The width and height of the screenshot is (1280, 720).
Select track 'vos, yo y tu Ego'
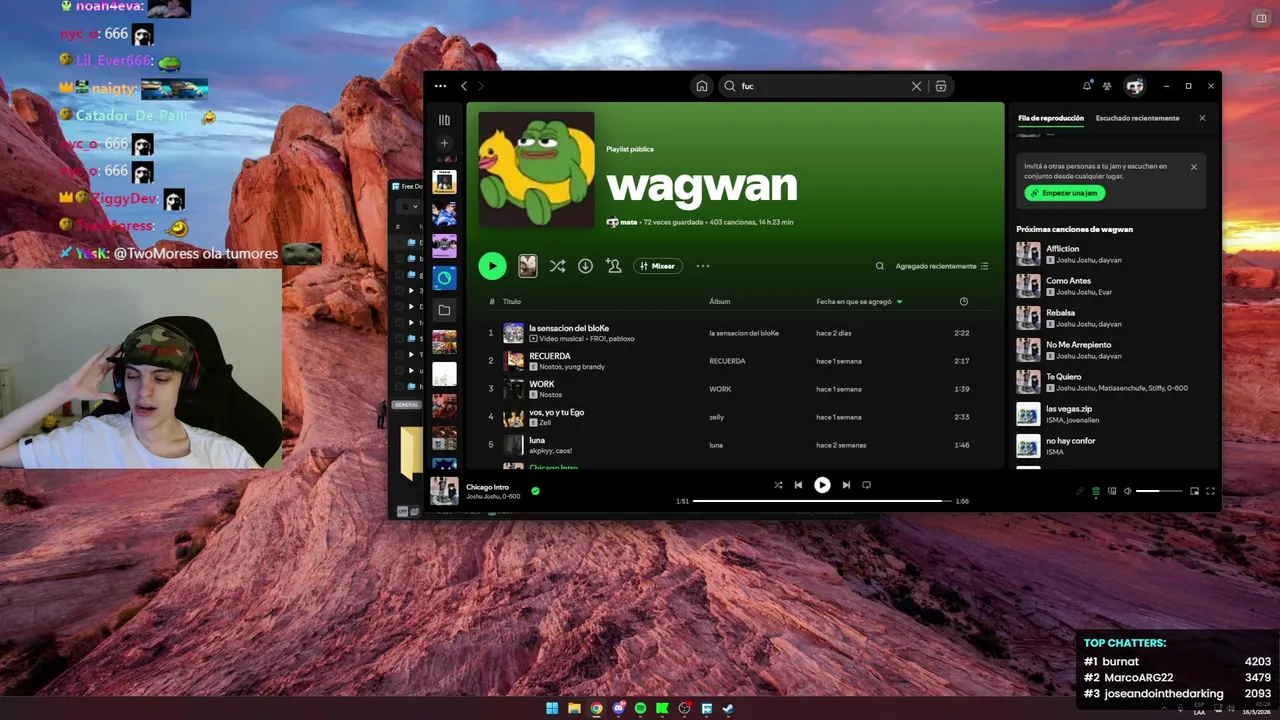point(735,417)
